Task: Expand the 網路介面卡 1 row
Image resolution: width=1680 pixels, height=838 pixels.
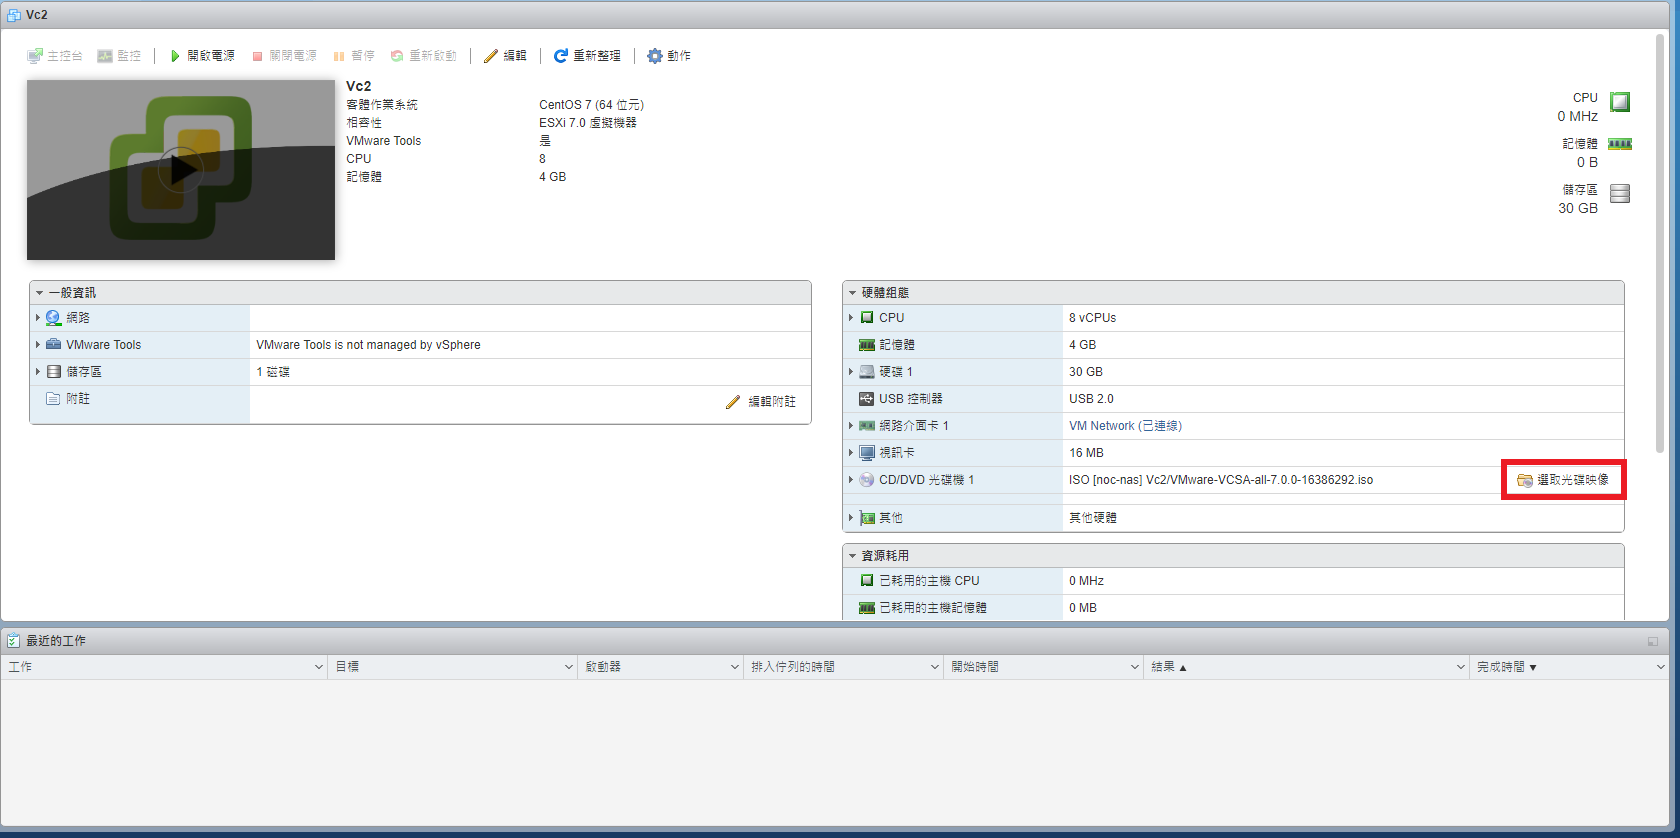Action: [851, 426]
